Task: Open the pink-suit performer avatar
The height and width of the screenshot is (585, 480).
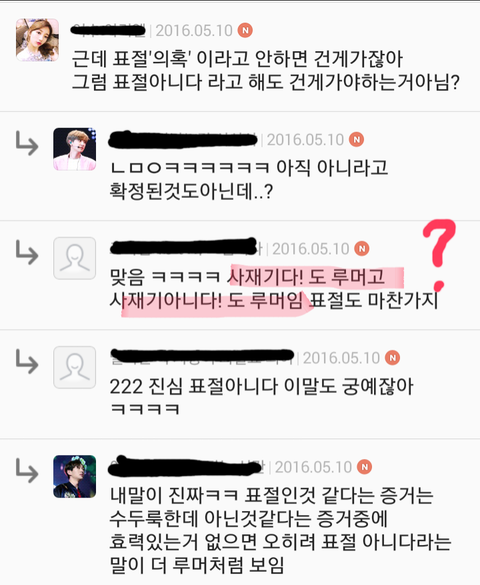Action: (75, 149)
